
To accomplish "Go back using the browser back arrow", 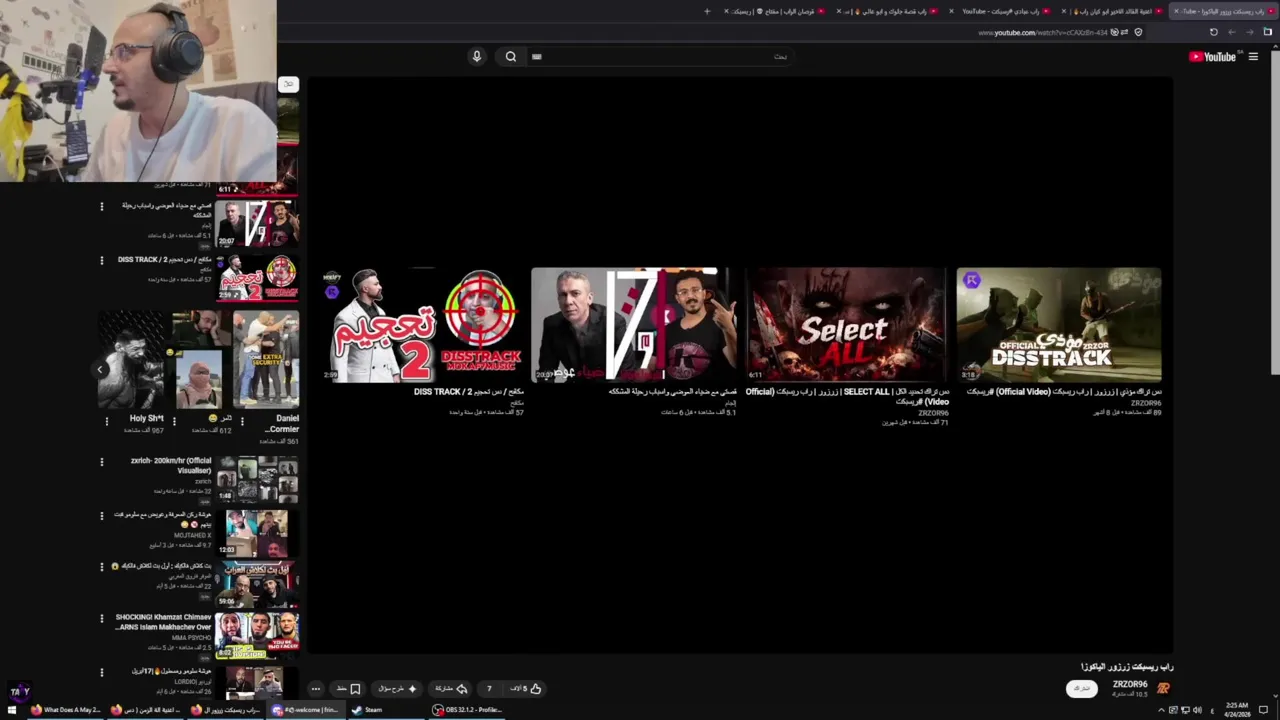I will click(1250, 32).
